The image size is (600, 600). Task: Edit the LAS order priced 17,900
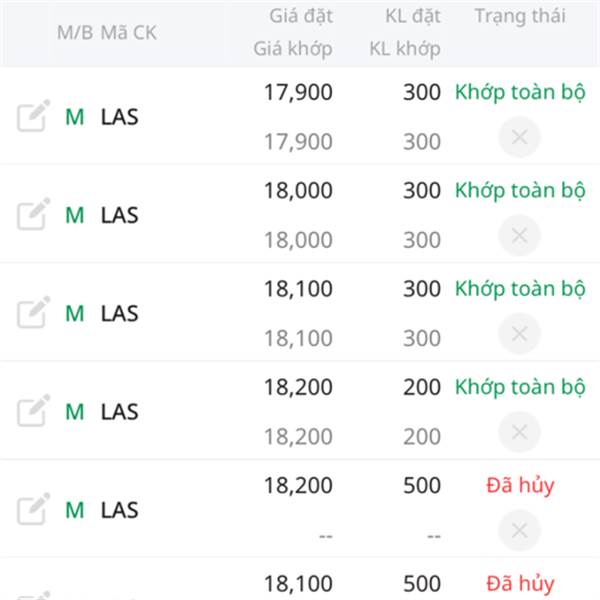(x=33, y=115)
